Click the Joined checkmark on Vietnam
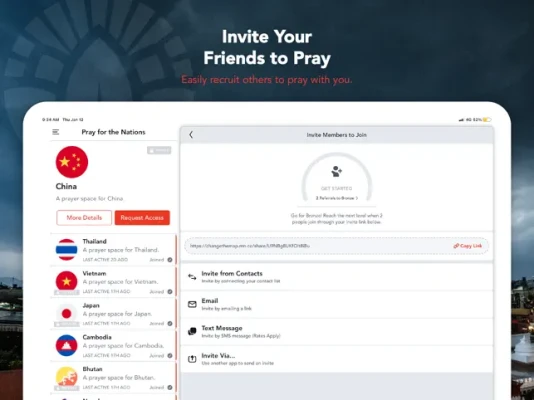Viewport: 534px width, 400px height. 170,292
